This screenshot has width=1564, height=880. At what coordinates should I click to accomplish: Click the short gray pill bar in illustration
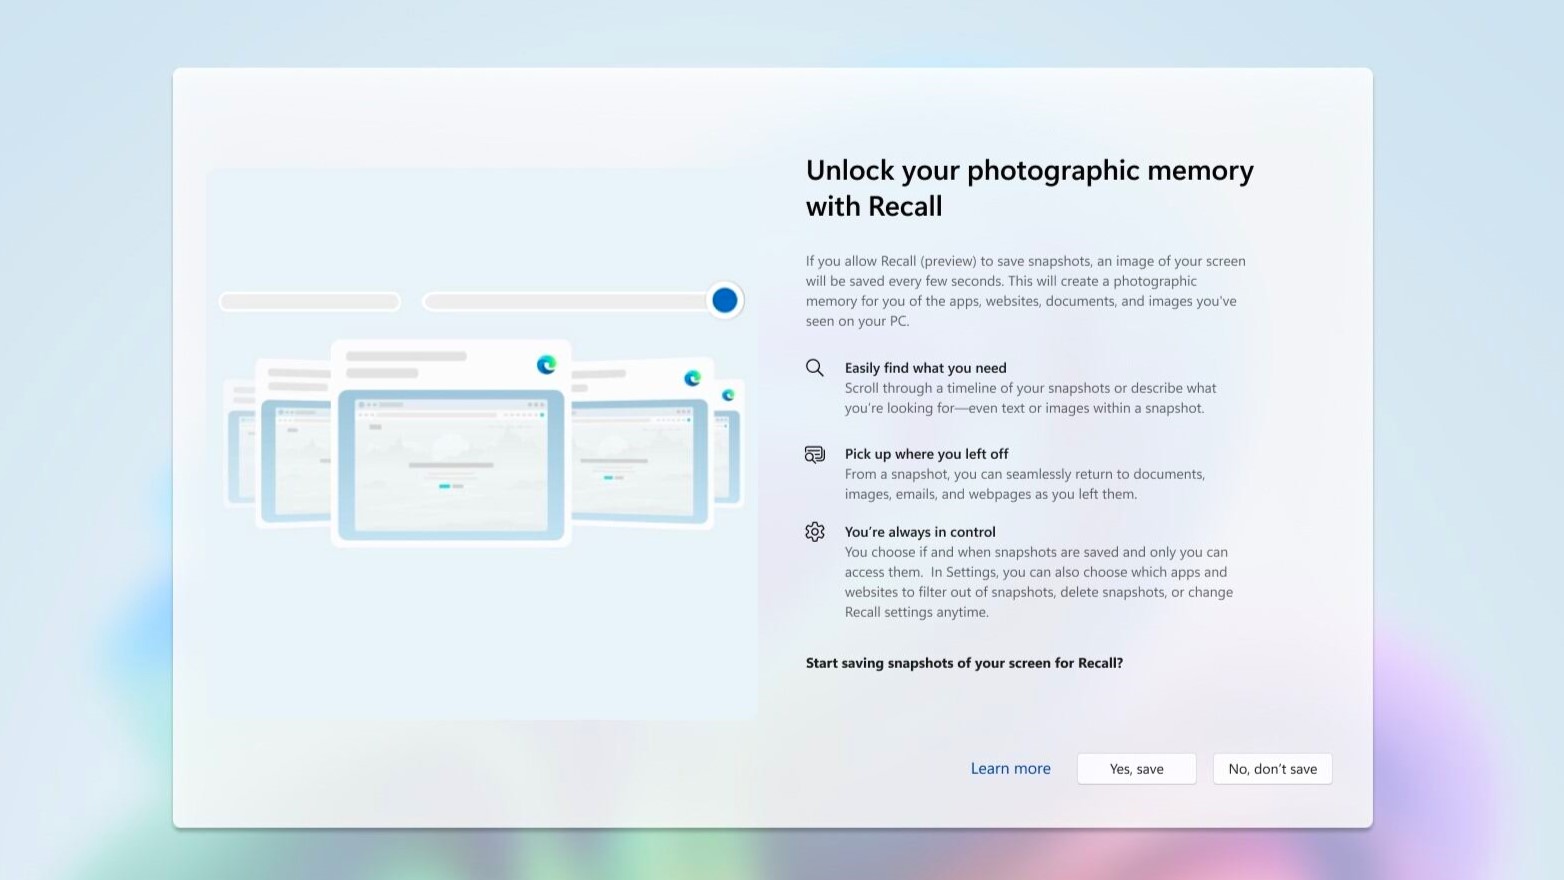pyautogui.click(x=310, y=301)
